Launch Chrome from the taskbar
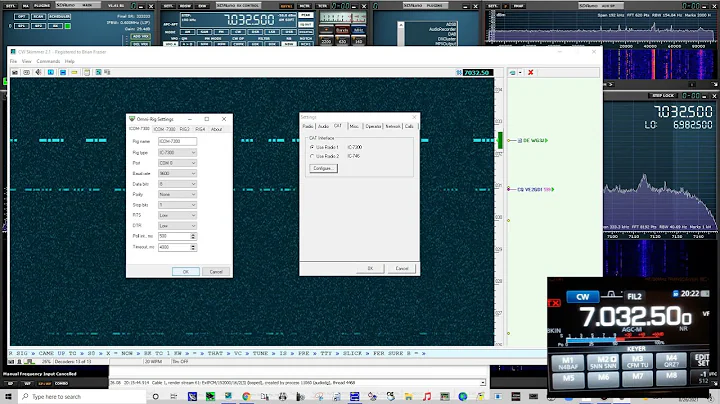The height and width of the screenshot is (404, 720). point(246,396)
